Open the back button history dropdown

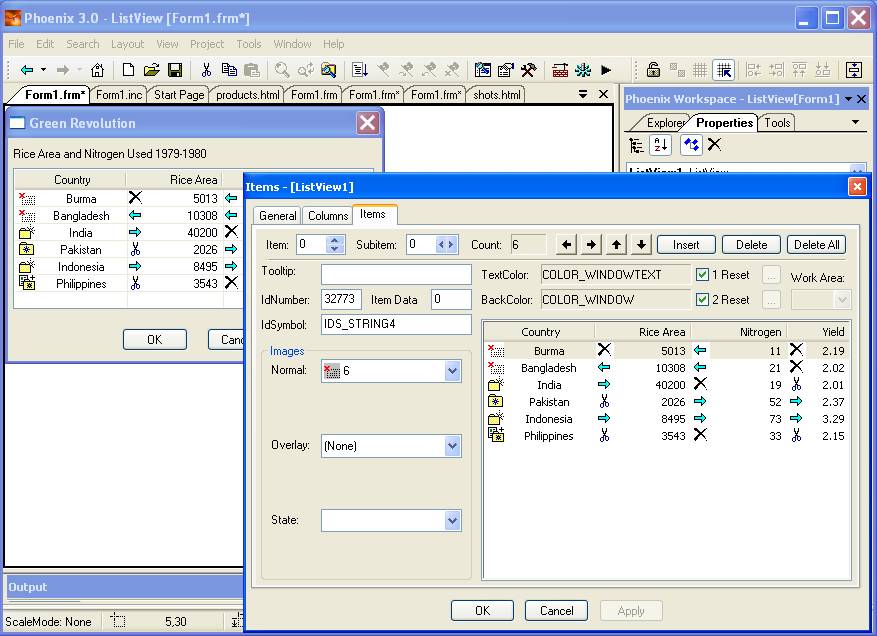click(x=43, y=70)
